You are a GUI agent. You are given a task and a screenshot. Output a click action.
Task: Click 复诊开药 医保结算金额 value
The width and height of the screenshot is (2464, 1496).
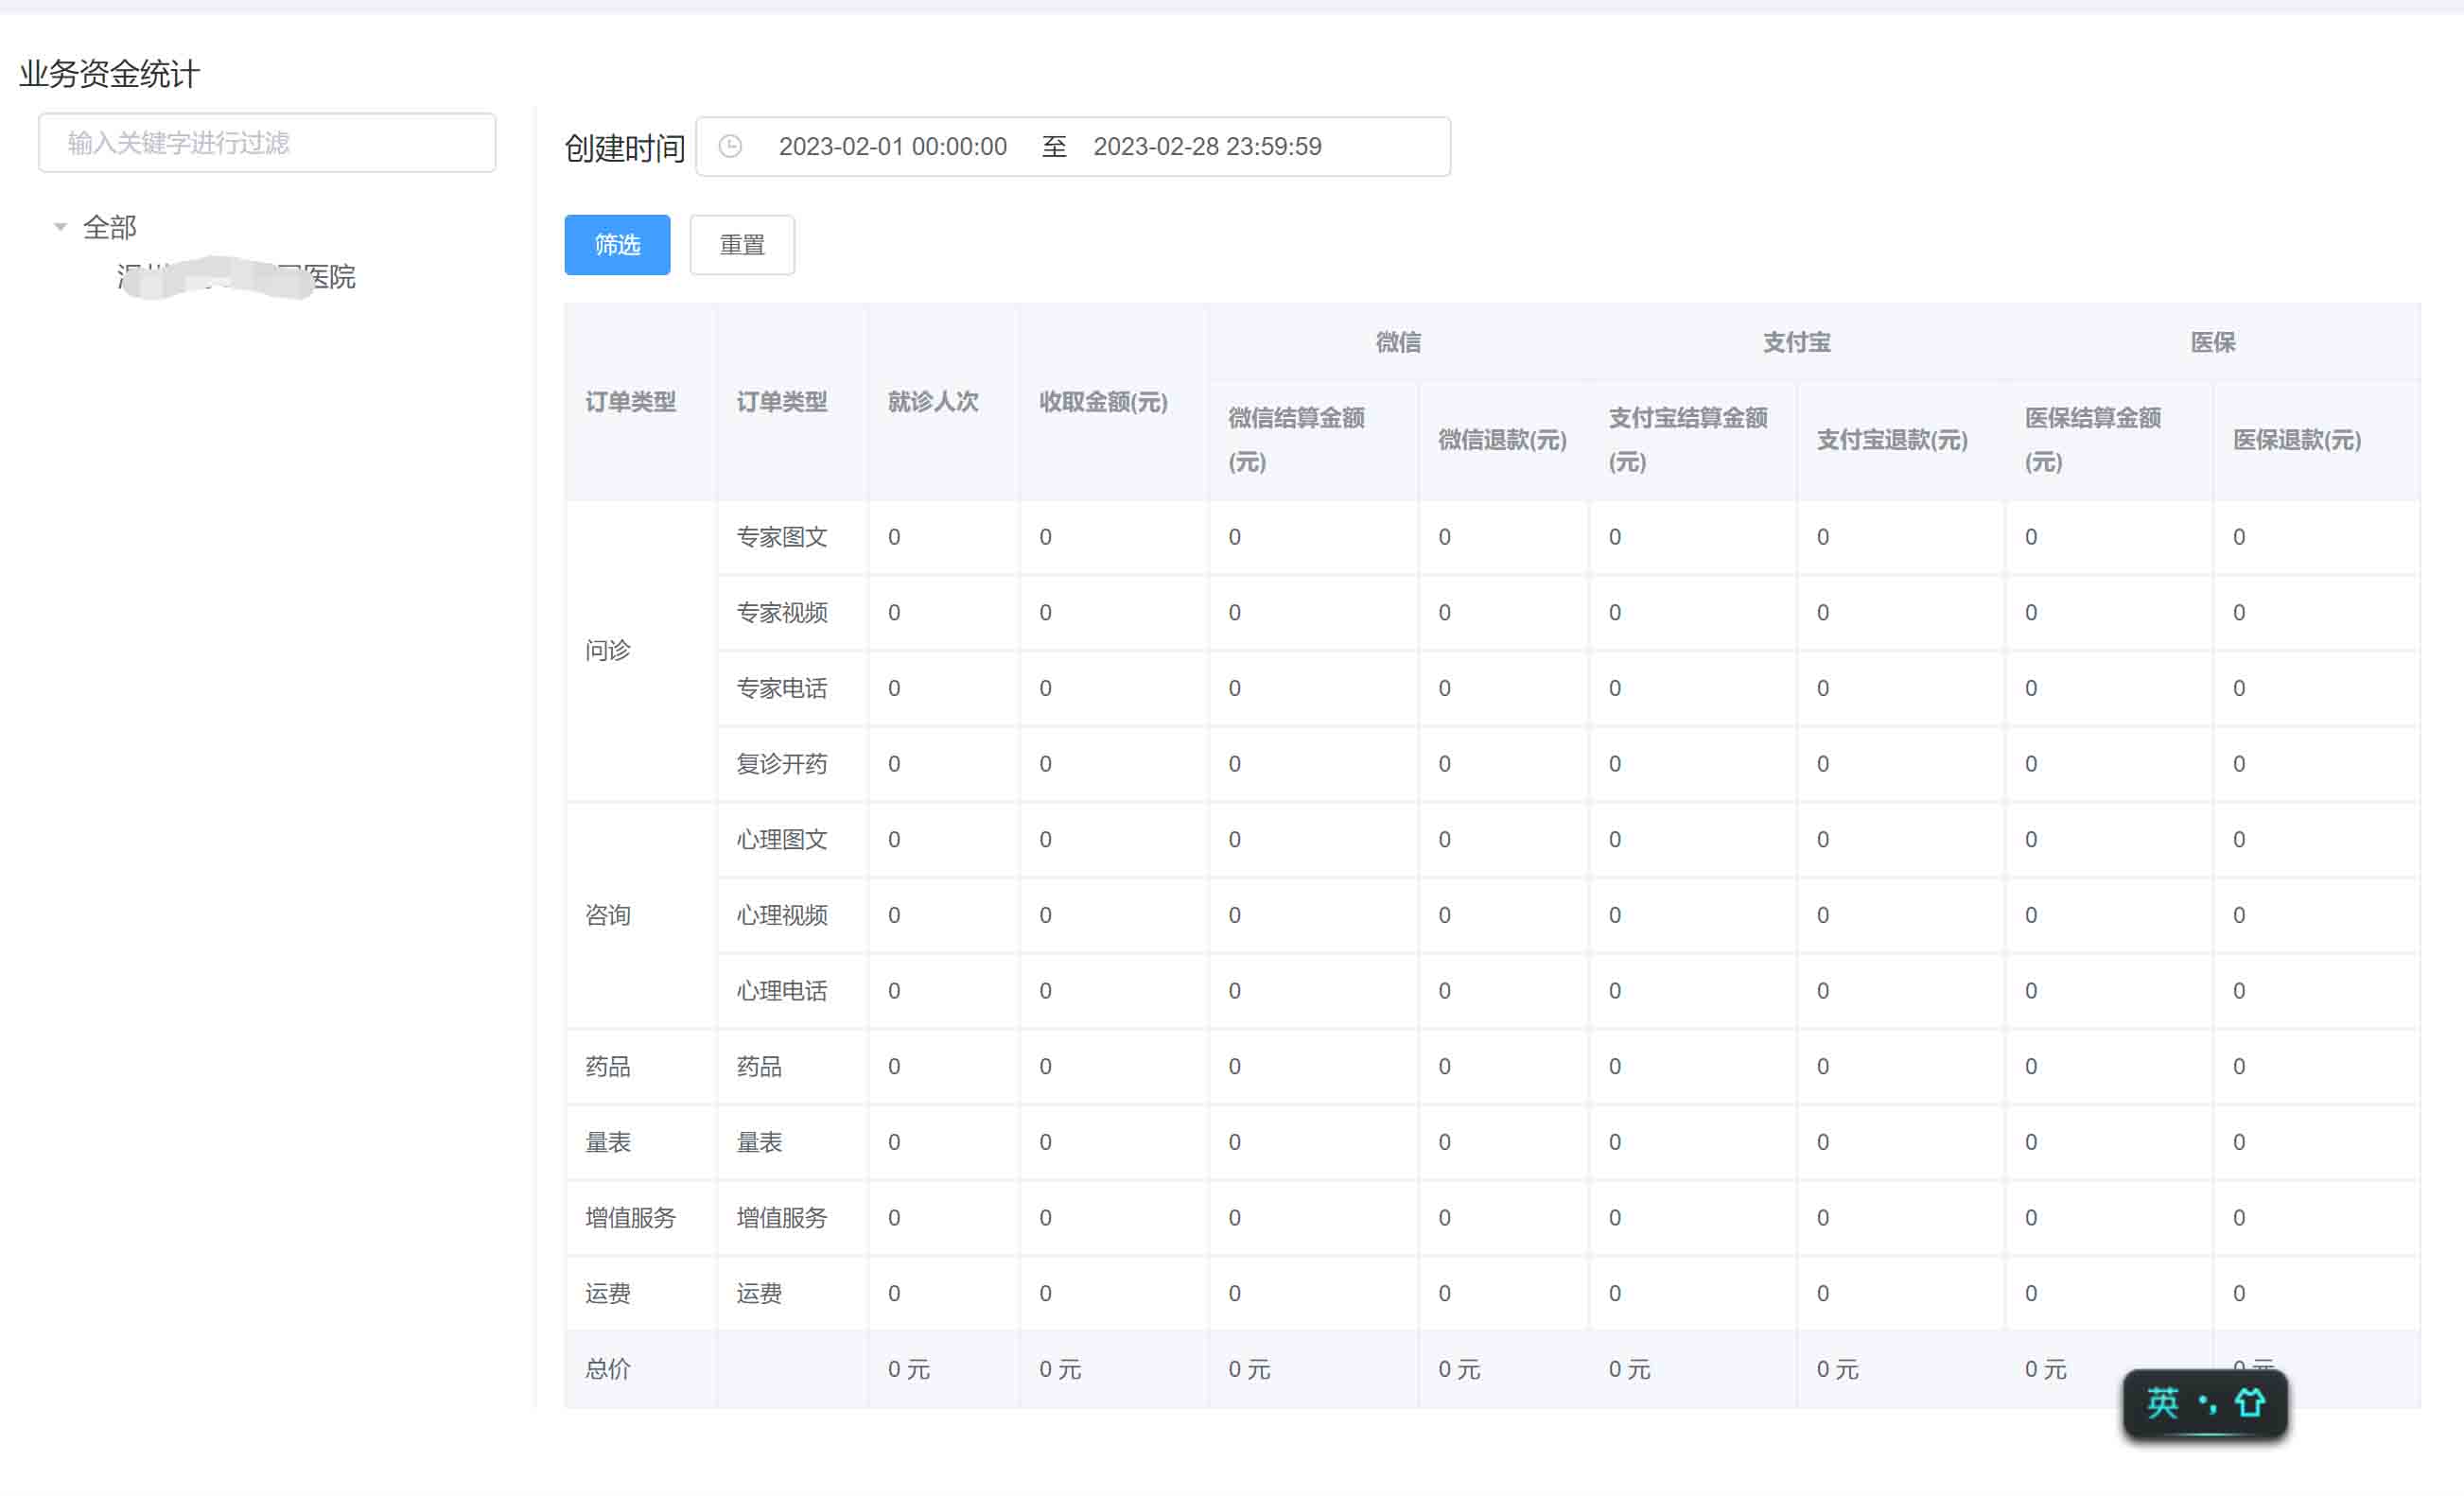pos(2030,765)
